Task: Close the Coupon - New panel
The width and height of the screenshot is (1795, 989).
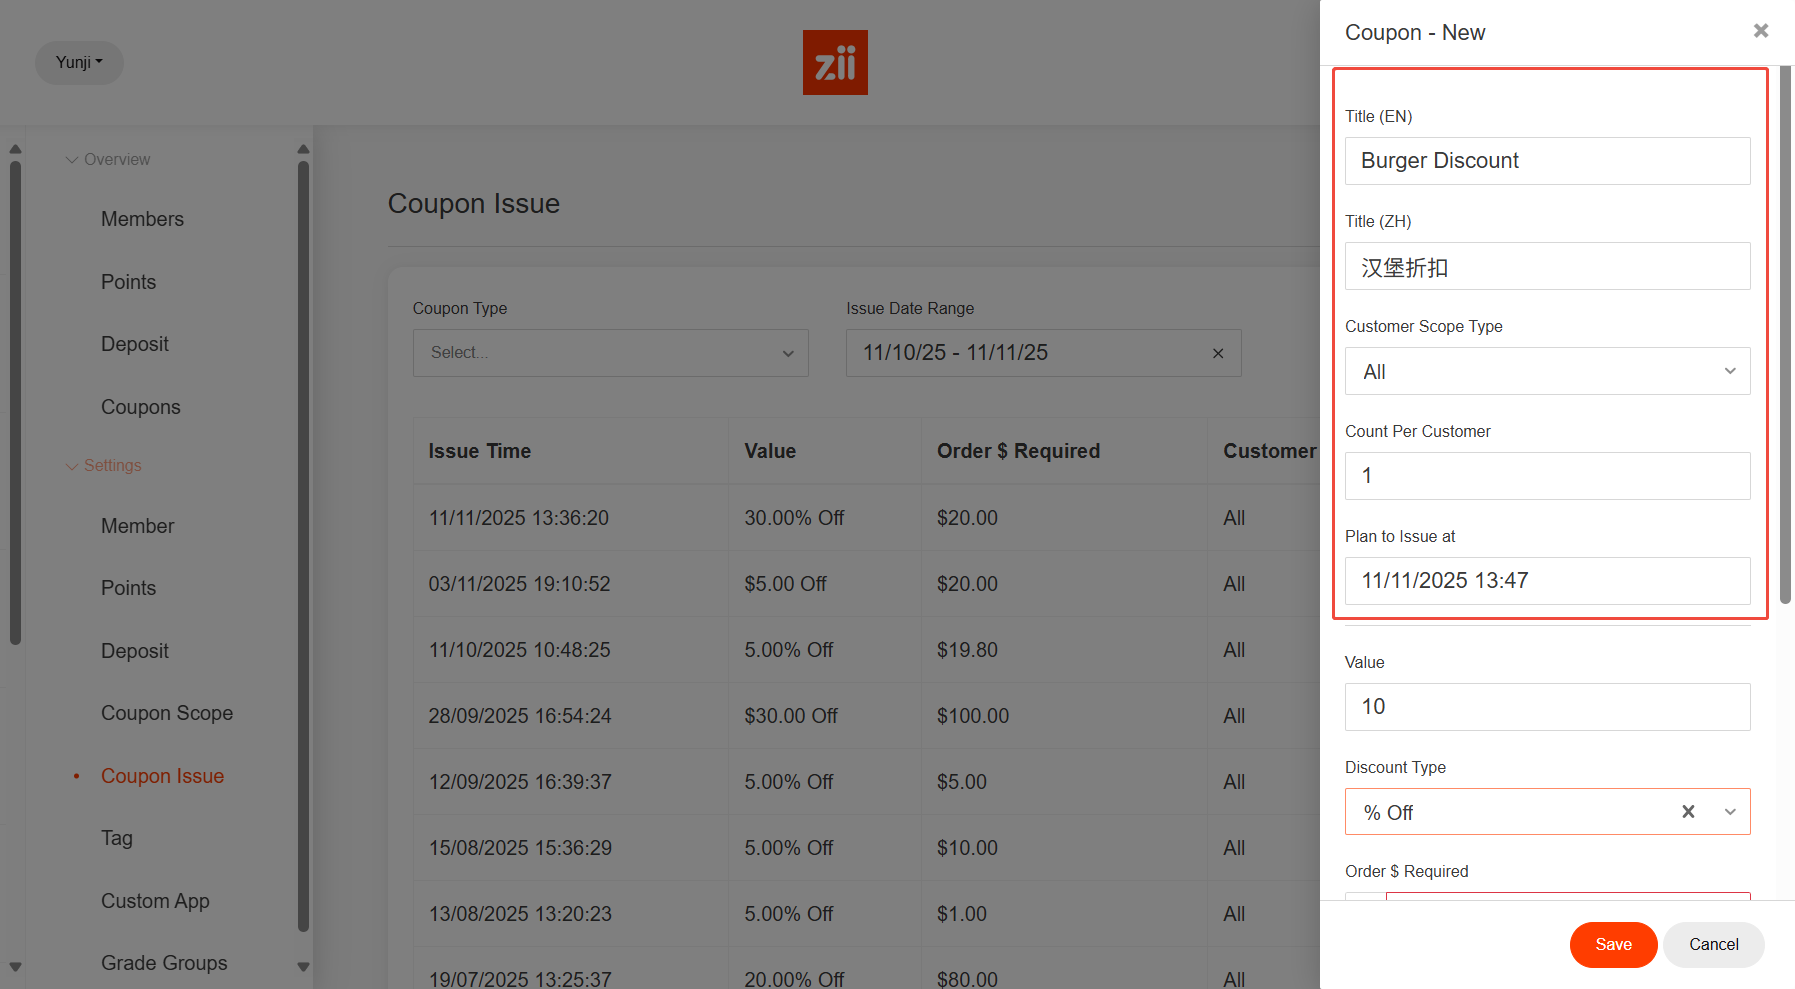Action: [1761, 31]
